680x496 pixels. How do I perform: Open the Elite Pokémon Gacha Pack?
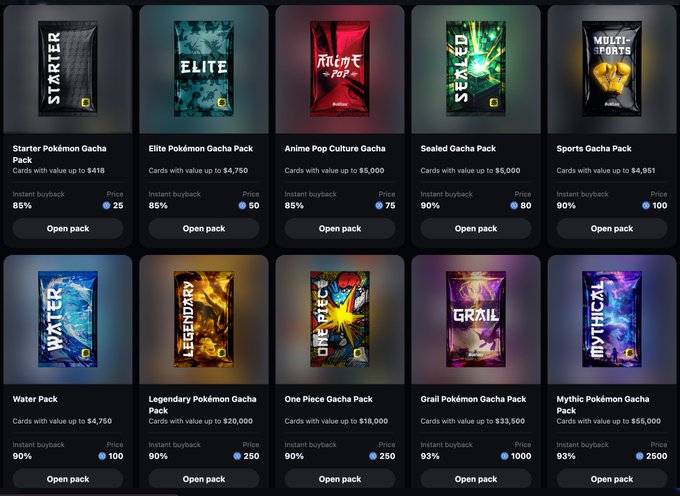(x=204, y=228)
